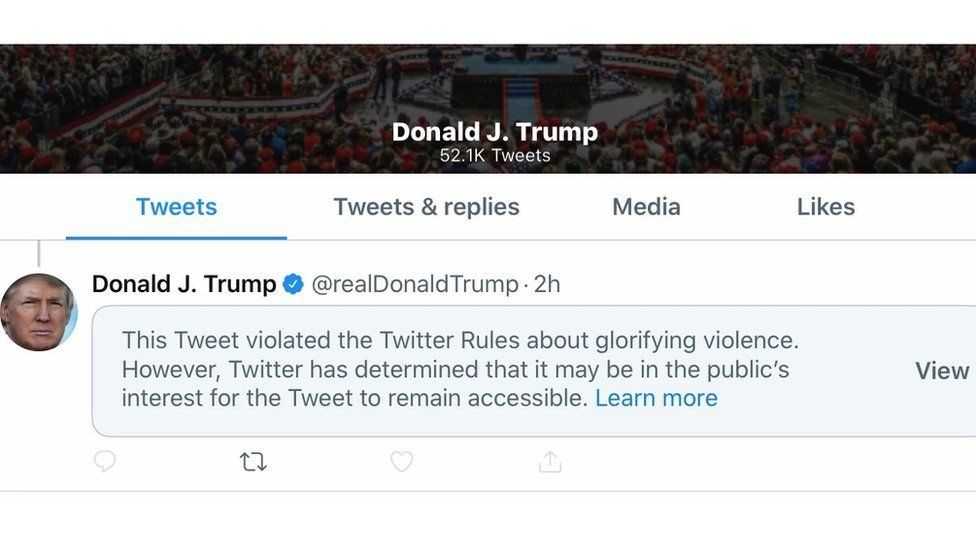Open the 2h tweet timestamp
This screenshot has height=549, width=976.
coord(547,284)
